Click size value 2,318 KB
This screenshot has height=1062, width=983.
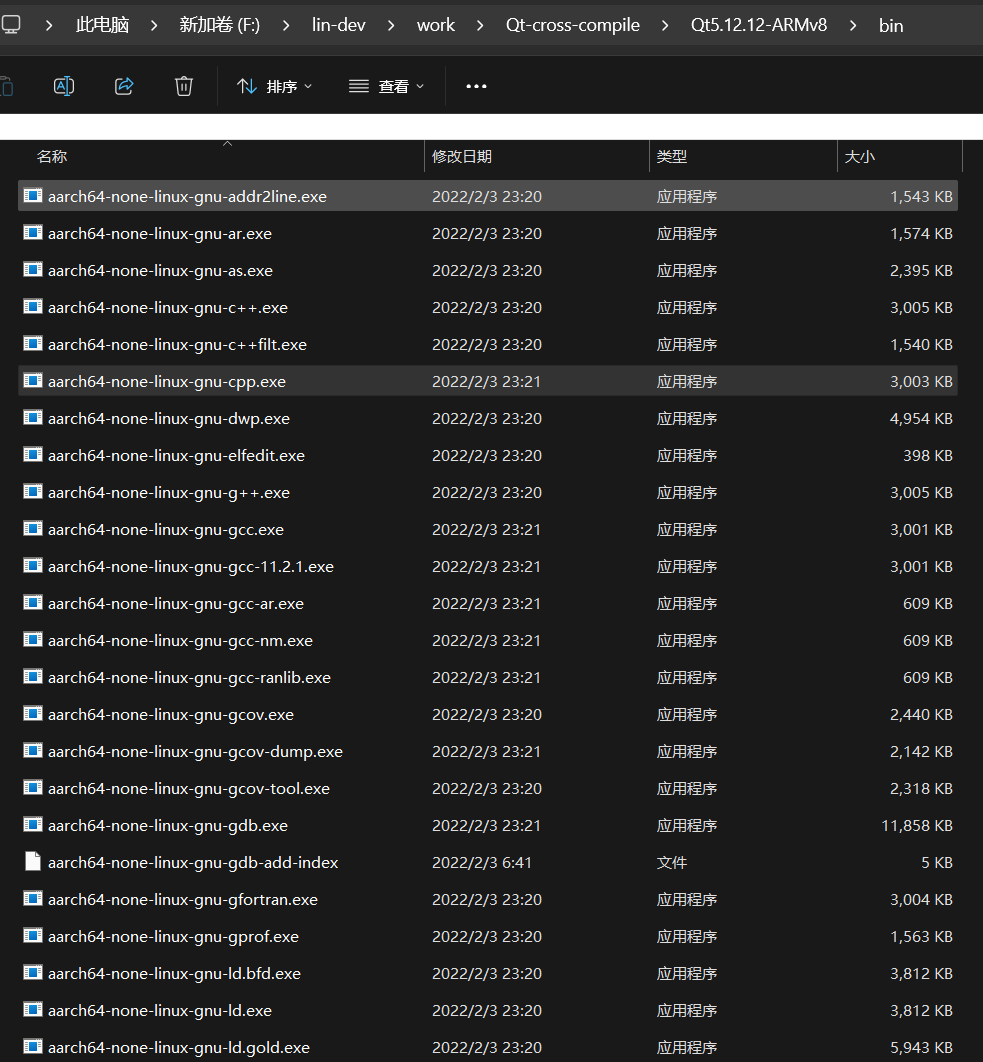(x=921, y=788)
